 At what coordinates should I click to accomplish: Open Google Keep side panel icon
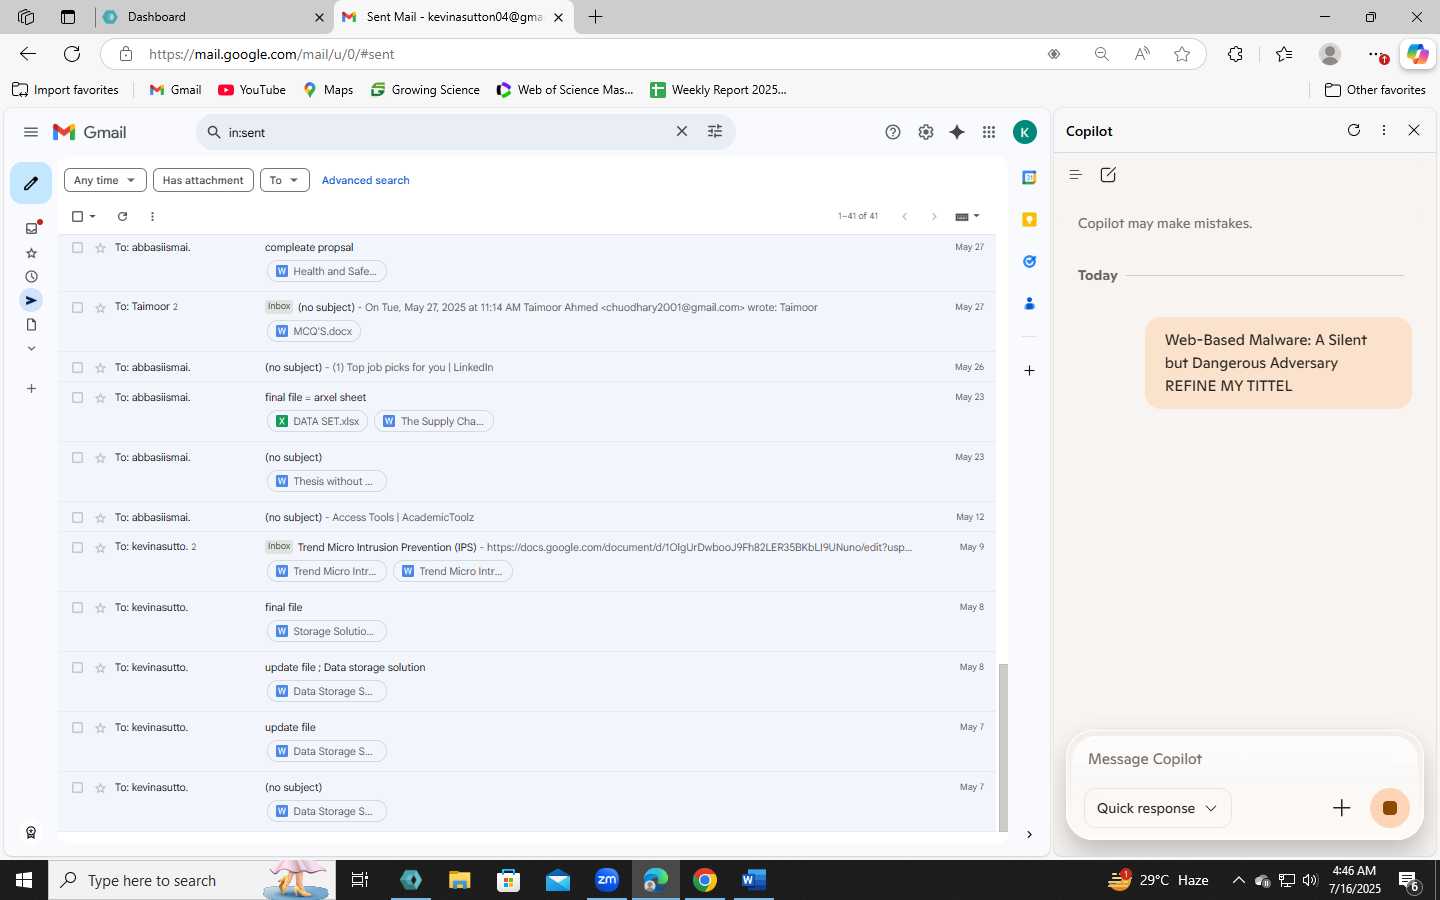coord(1029,220)
